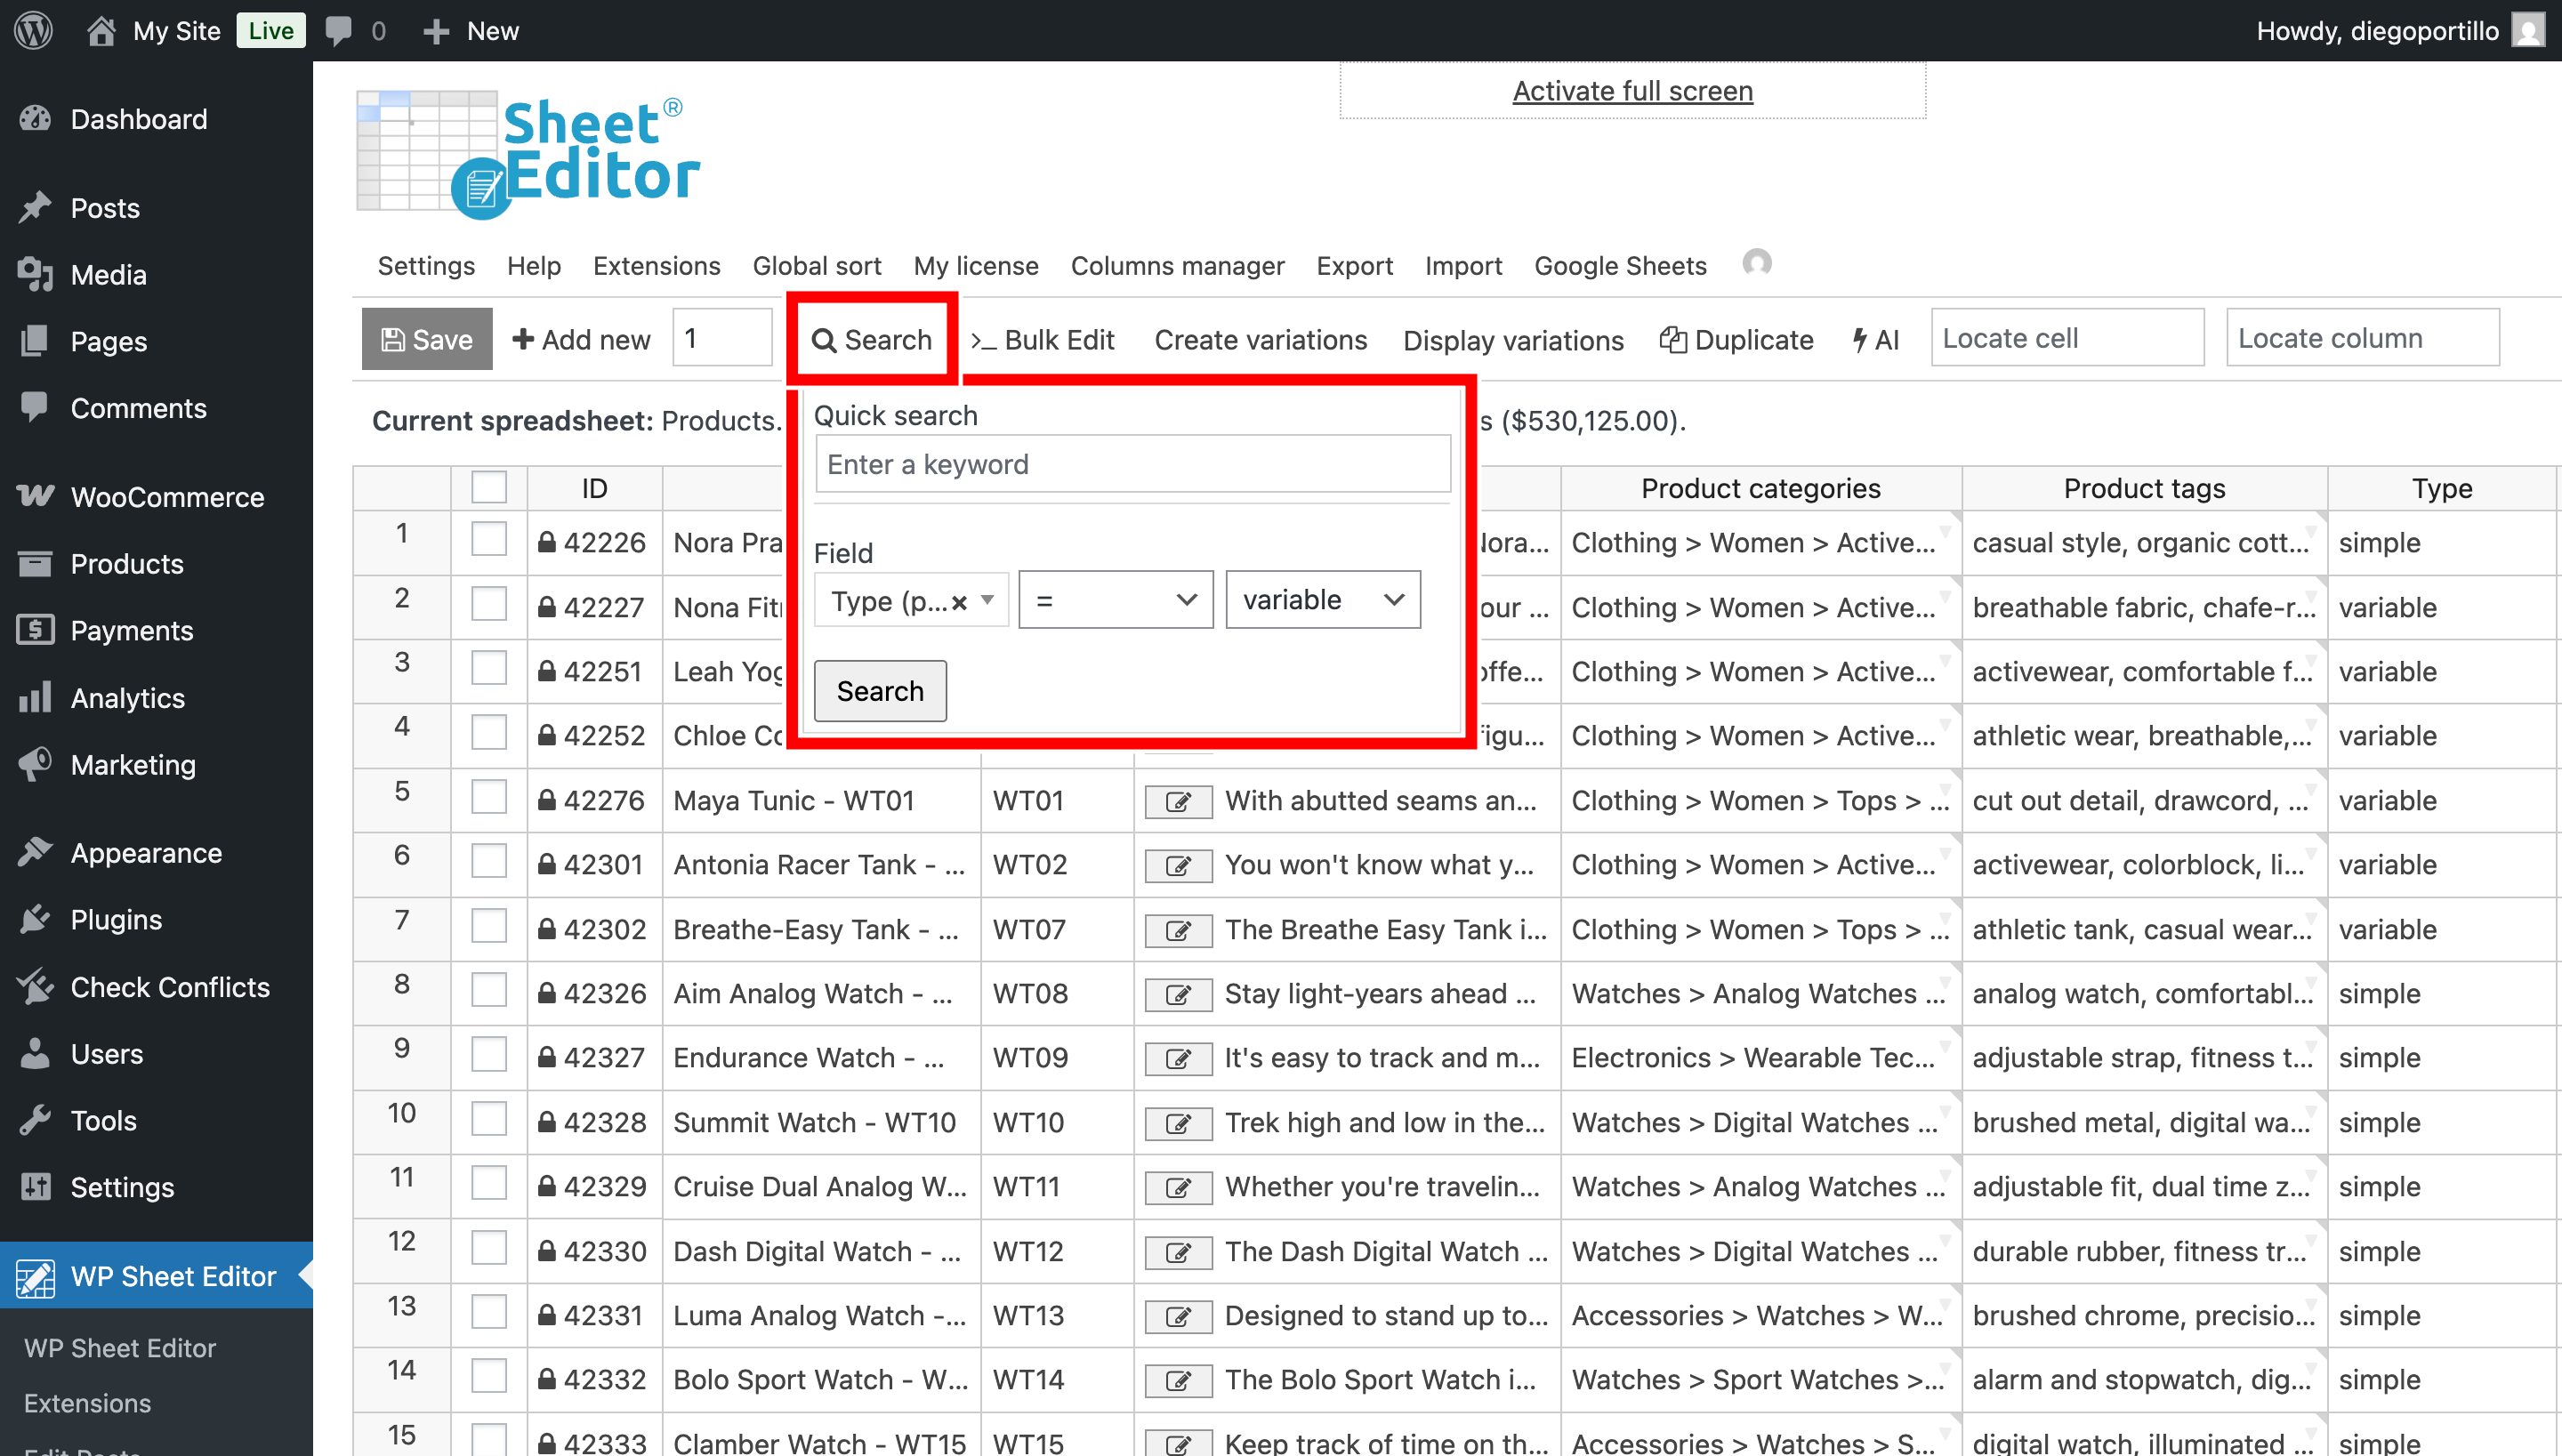
Task: Click the Duplicate toolbar icon
Action: [x=1672, y=340]
